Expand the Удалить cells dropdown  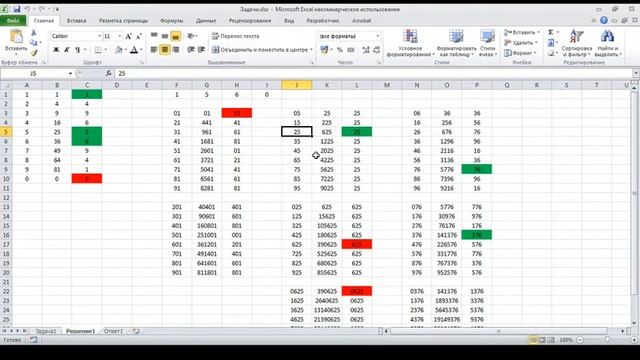536,42
